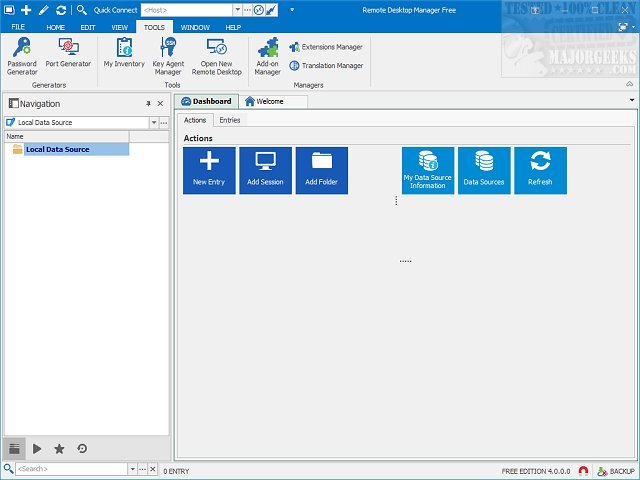Screen dimensions: 640x480
Task: Switch to the Entries tab
Action: (229, 120)
